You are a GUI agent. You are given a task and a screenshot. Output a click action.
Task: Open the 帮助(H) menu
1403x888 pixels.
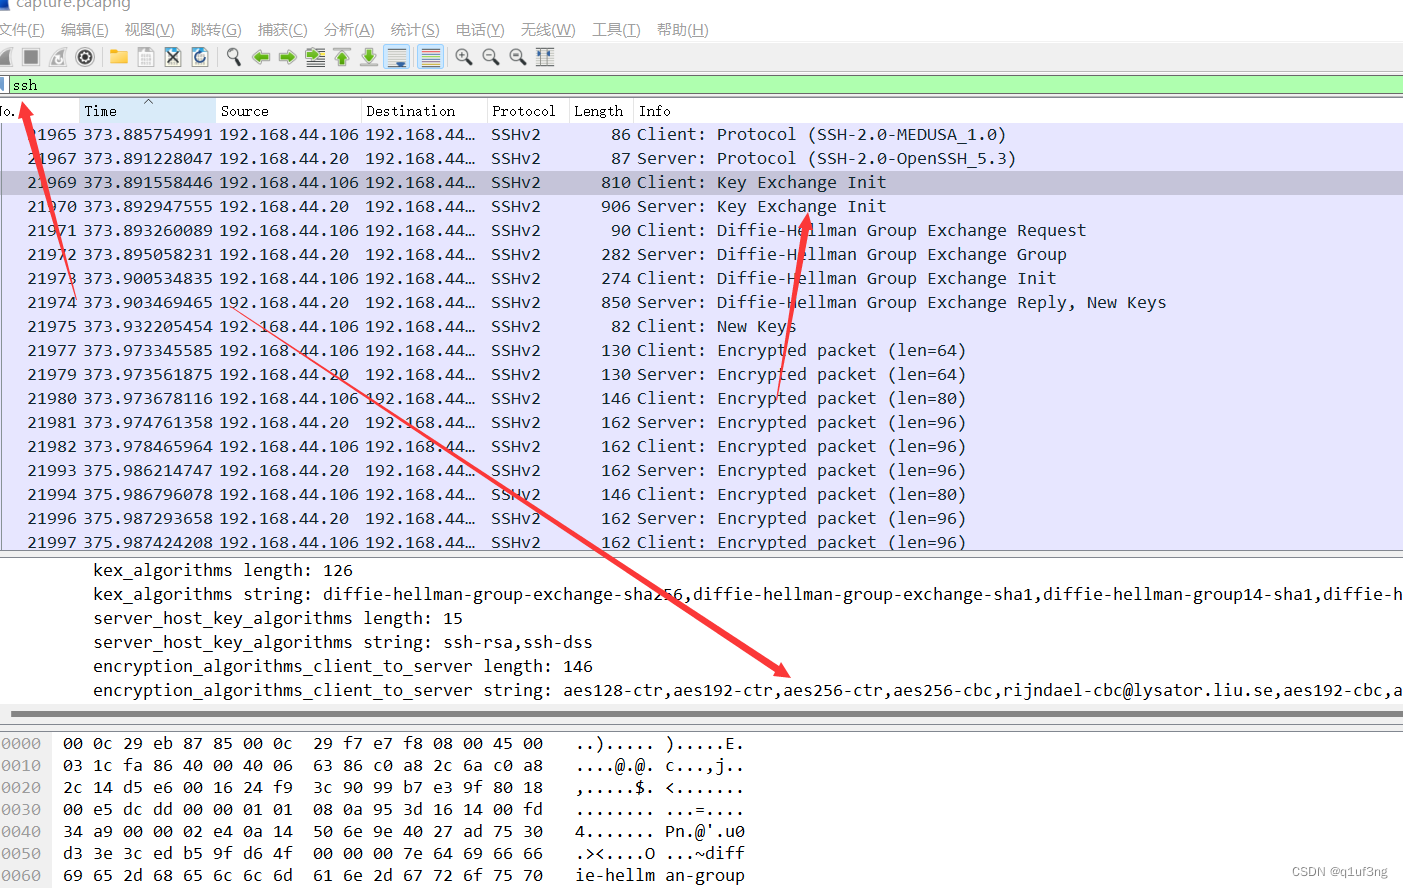coord(683,30)
